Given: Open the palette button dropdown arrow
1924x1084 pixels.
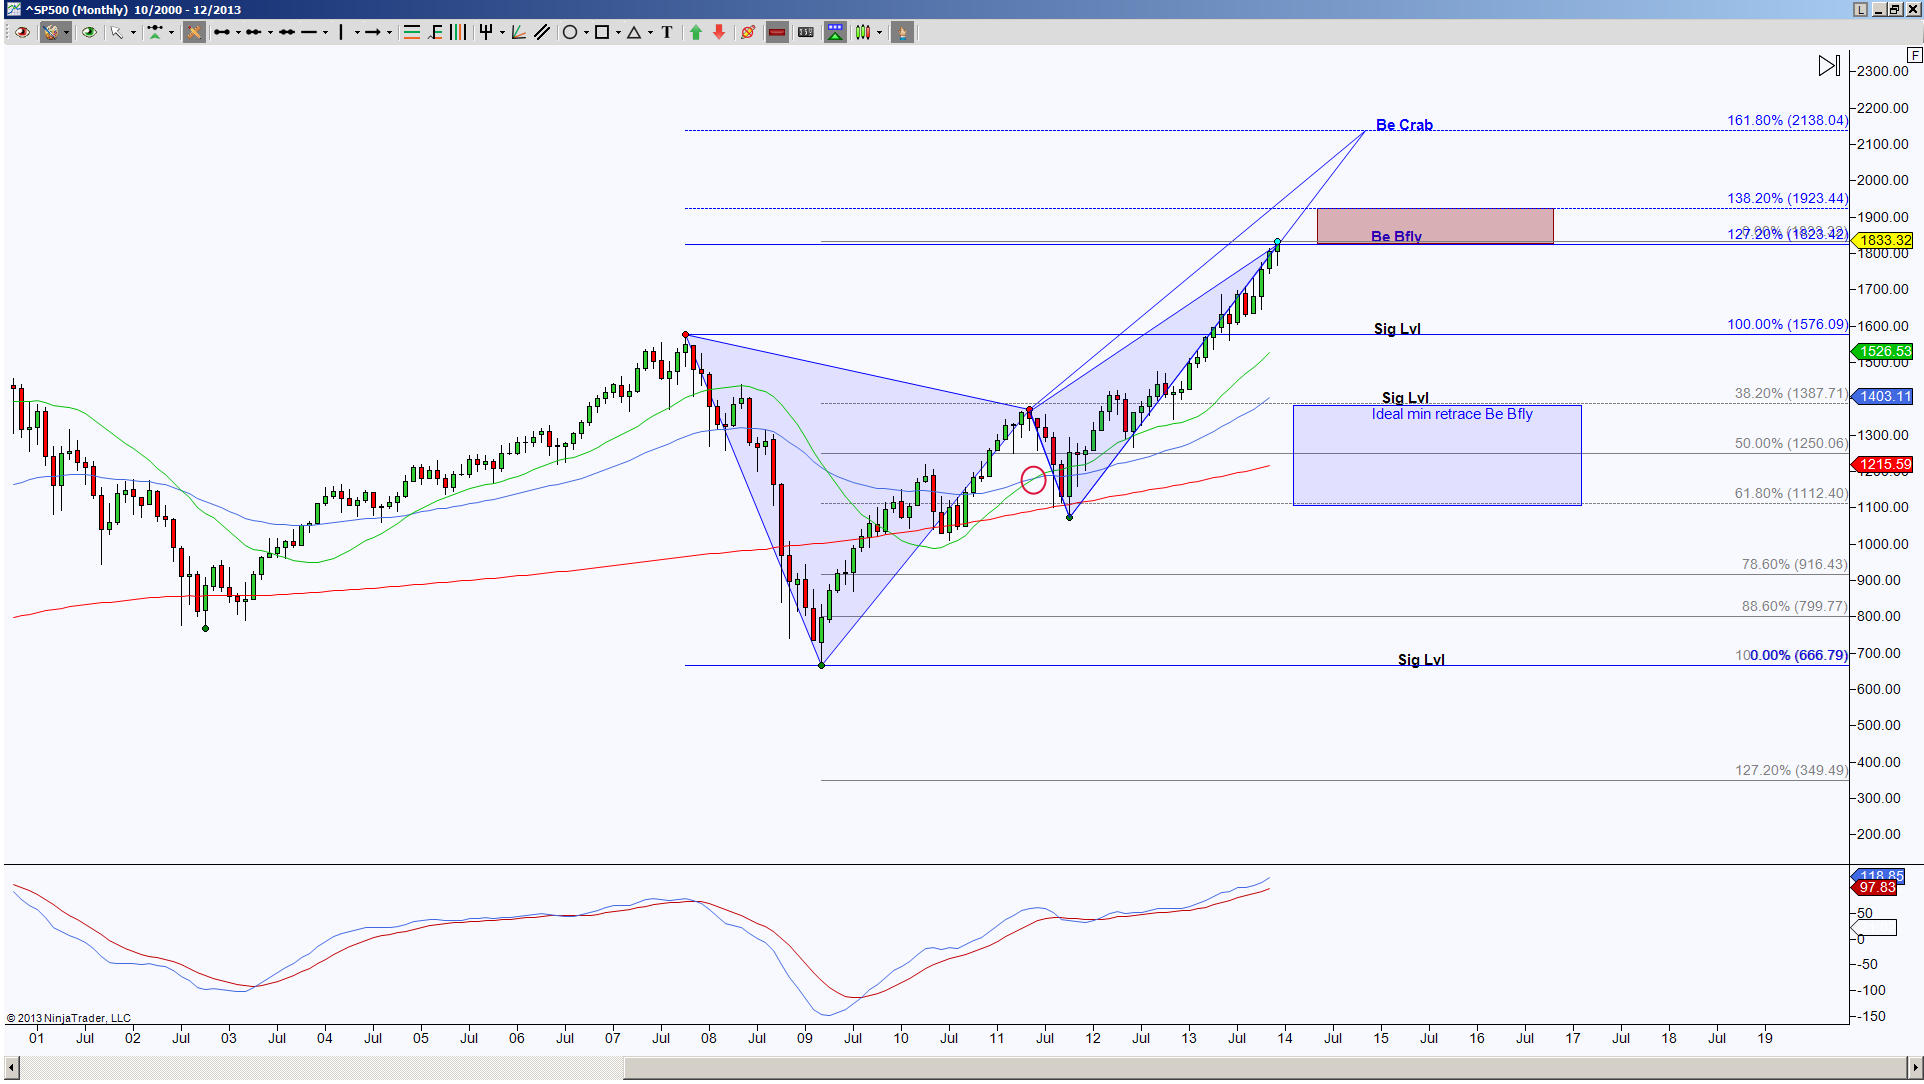Looking at the screenshot, I should [x=66, y=32].
